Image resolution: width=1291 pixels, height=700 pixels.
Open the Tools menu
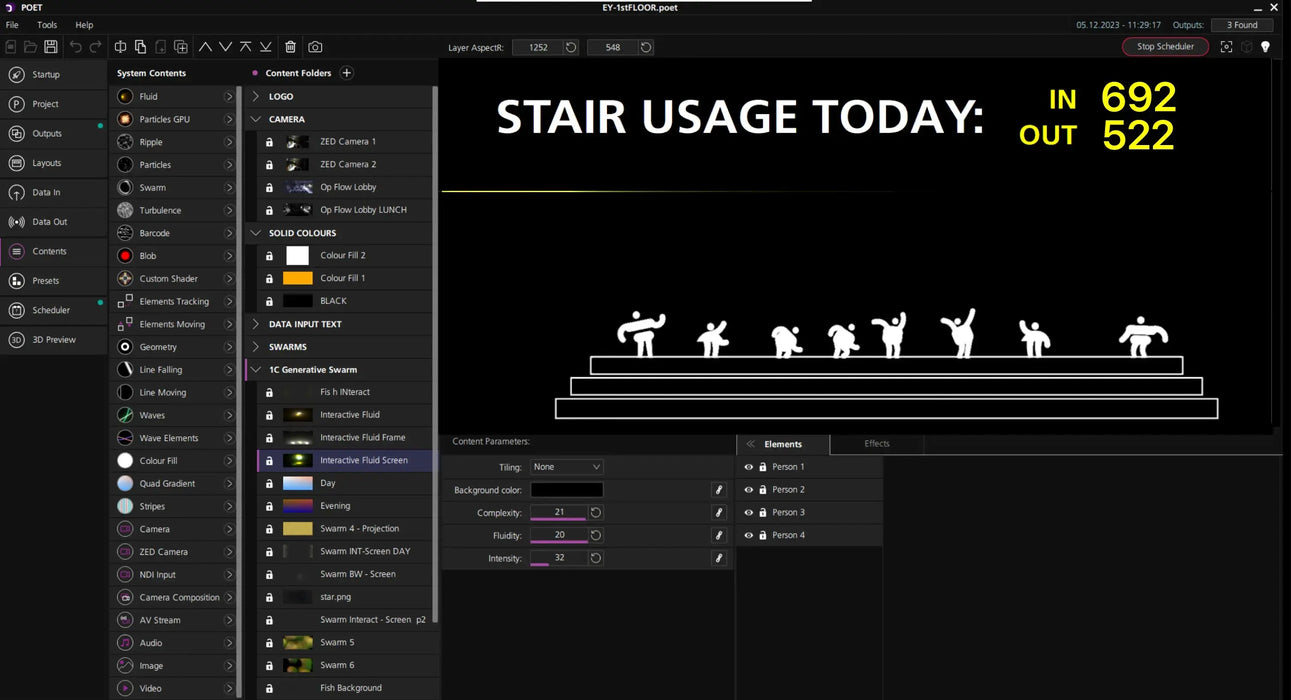[x=47, y=25]
